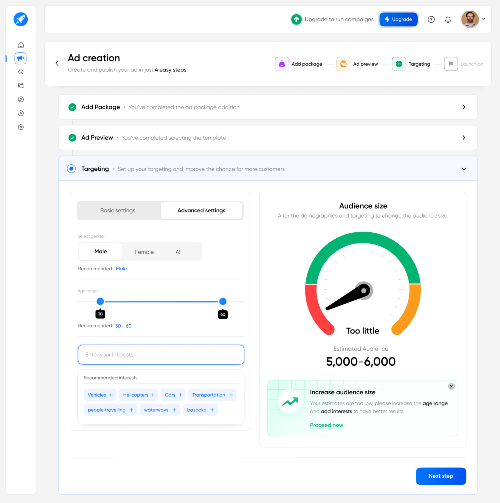Click green checkmark beside Ad Preview

pyautogui.click(x=72, y=138)
